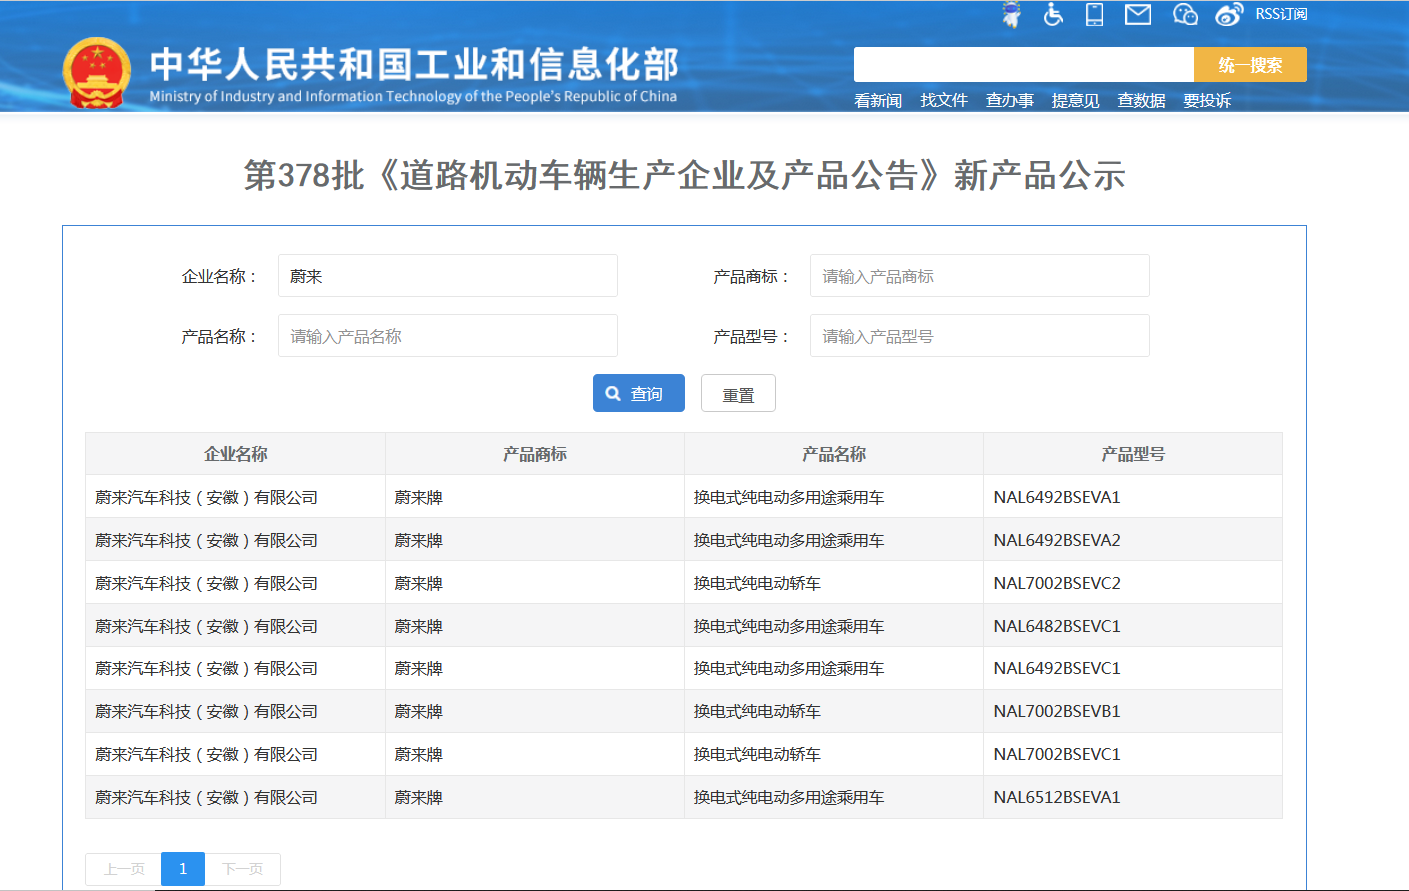Click the 产品商标 column header

coord(535,454)
